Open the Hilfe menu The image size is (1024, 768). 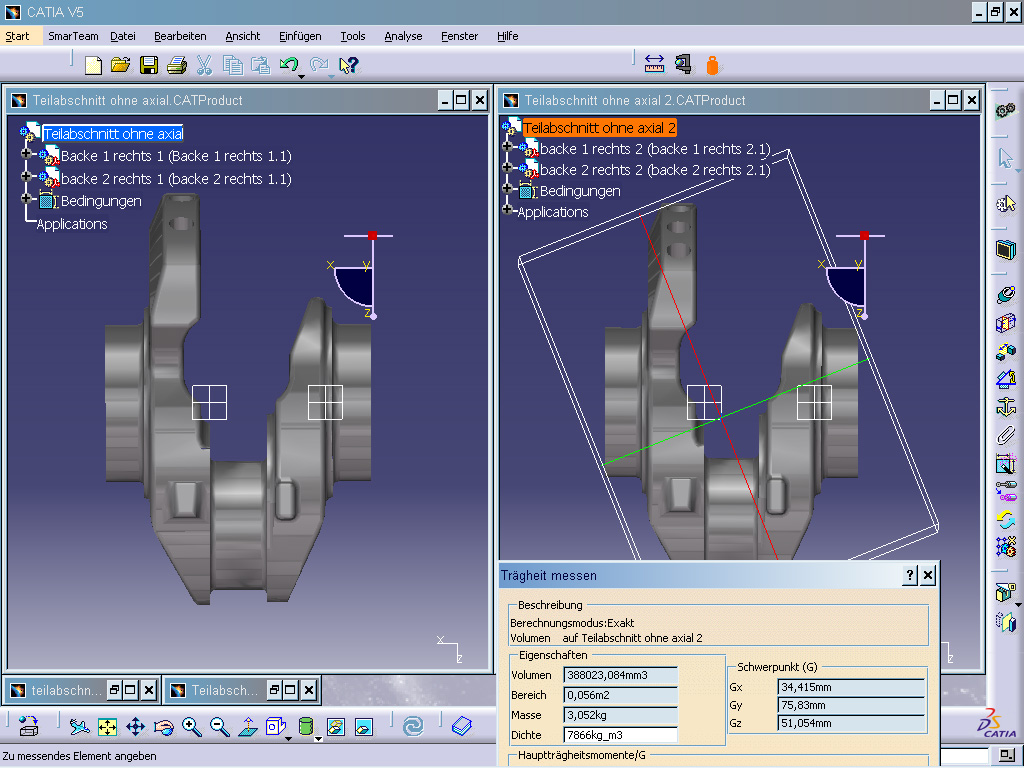507,36
